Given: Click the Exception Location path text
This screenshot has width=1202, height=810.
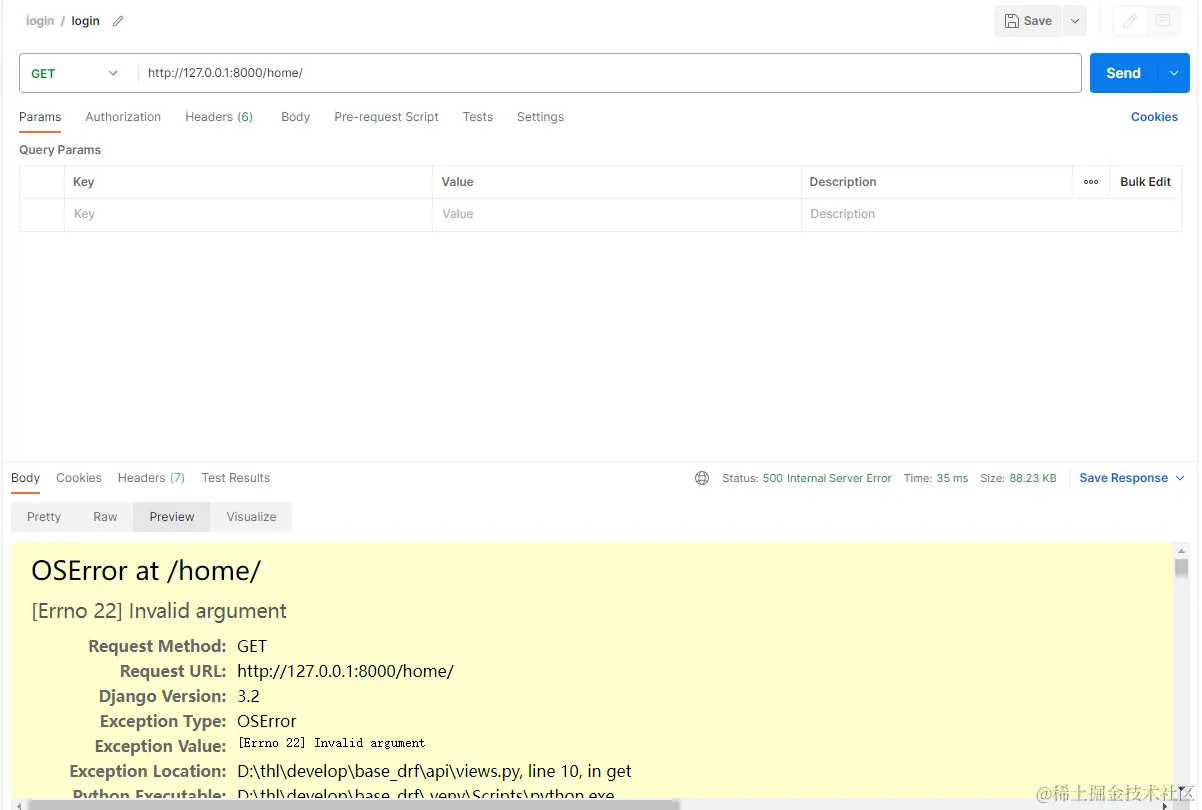Looking at the screenshot, I should [434, 771].
